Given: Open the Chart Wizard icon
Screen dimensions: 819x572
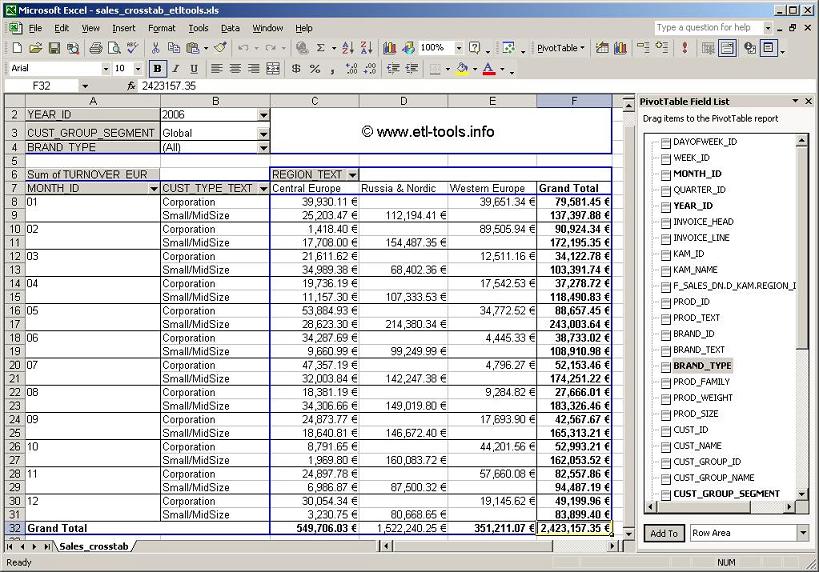Looking at the screenshot, I should pos(390,48).
